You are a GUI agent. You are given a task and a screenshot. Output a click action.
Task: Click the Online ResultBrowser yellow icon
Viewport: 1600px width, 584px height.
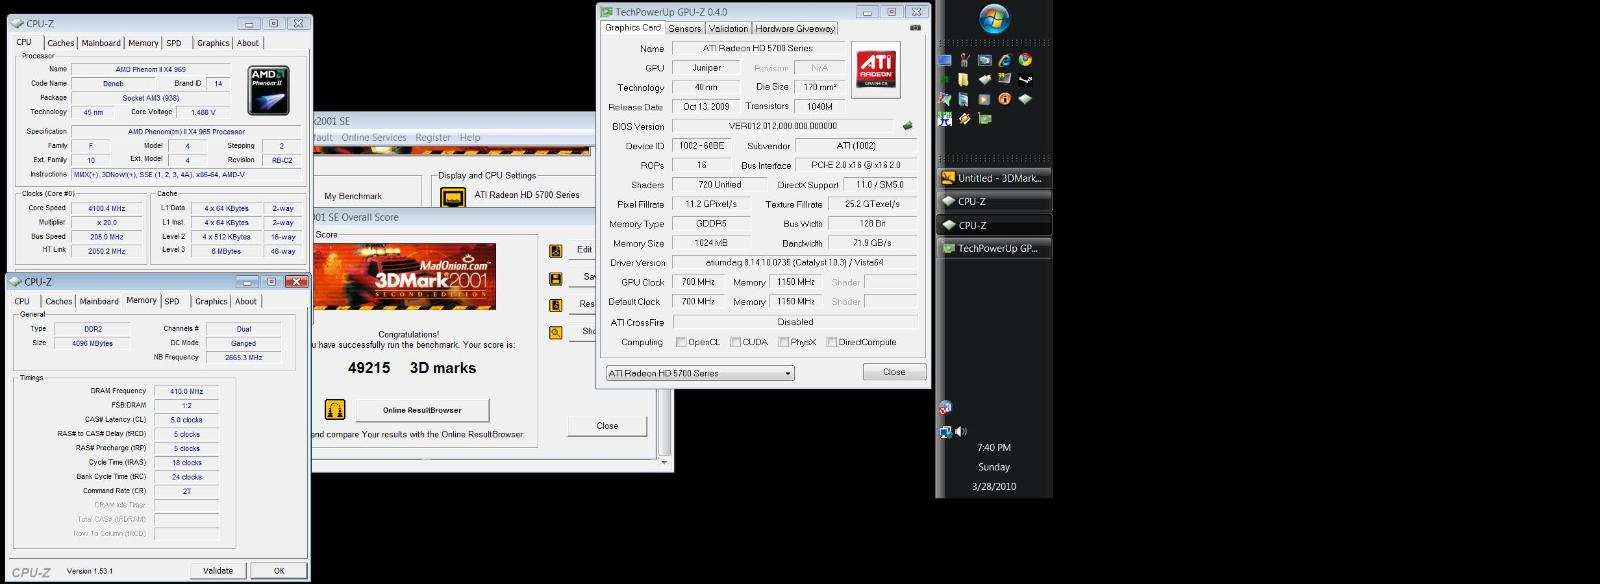point(335,409)
